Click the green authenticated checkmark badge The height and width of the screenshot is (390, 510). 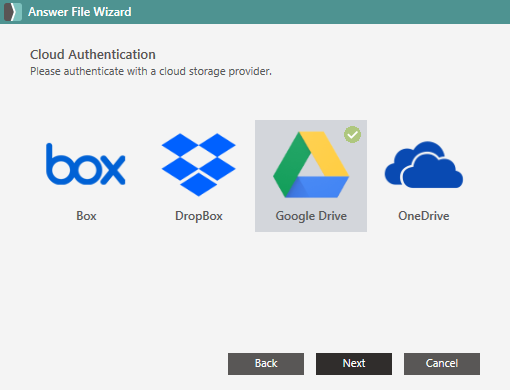point(352,135)
